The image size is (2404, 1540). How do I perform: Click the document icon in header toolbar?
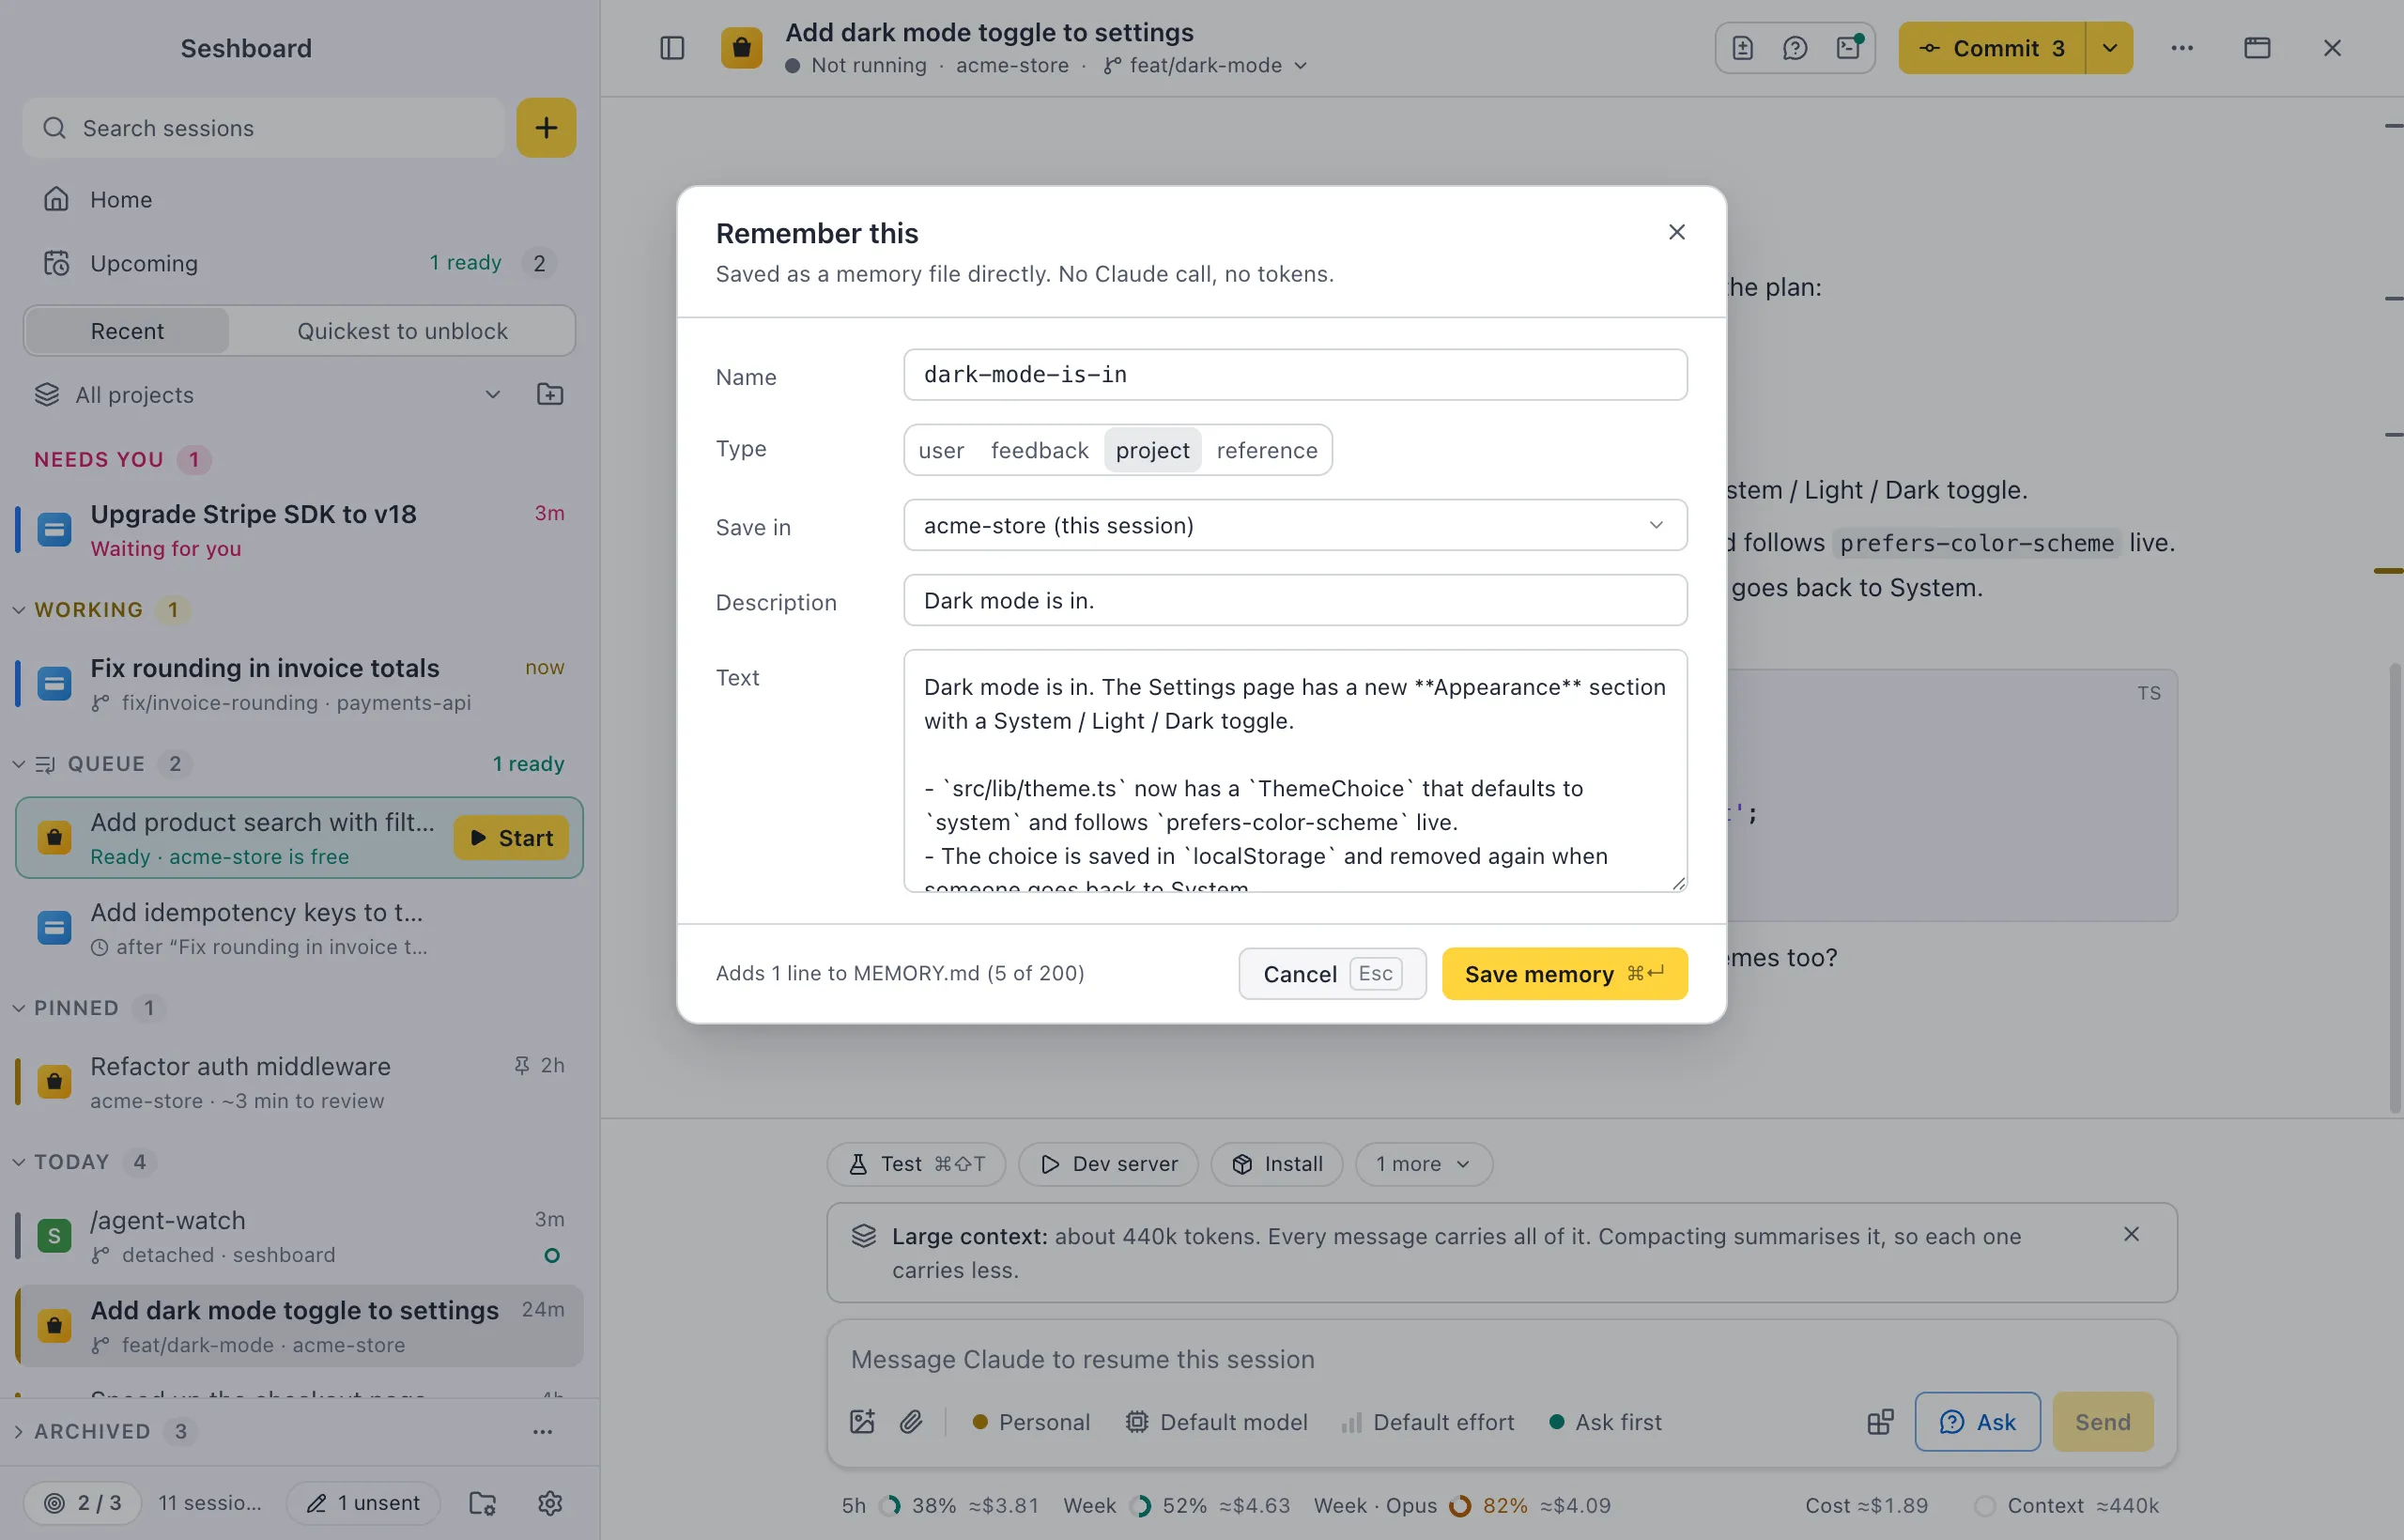coord(1743,48)
